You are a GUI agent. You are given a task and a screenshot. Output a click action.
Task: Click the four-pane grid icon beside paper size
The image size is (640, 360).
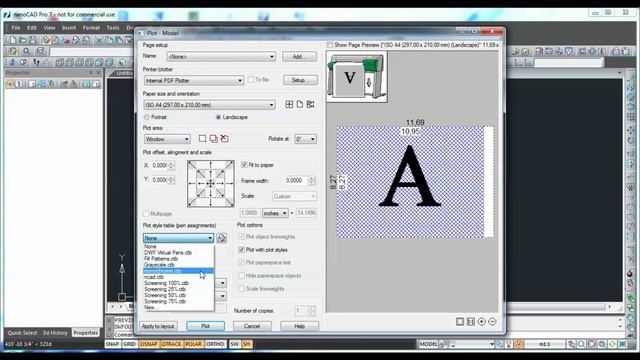289,104
